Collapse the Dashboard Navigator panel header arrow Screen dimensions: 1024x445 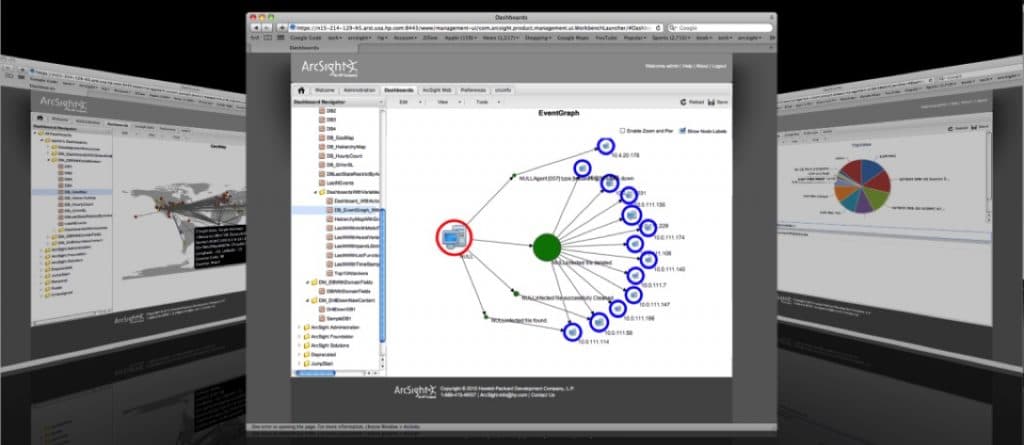[381, 102]
